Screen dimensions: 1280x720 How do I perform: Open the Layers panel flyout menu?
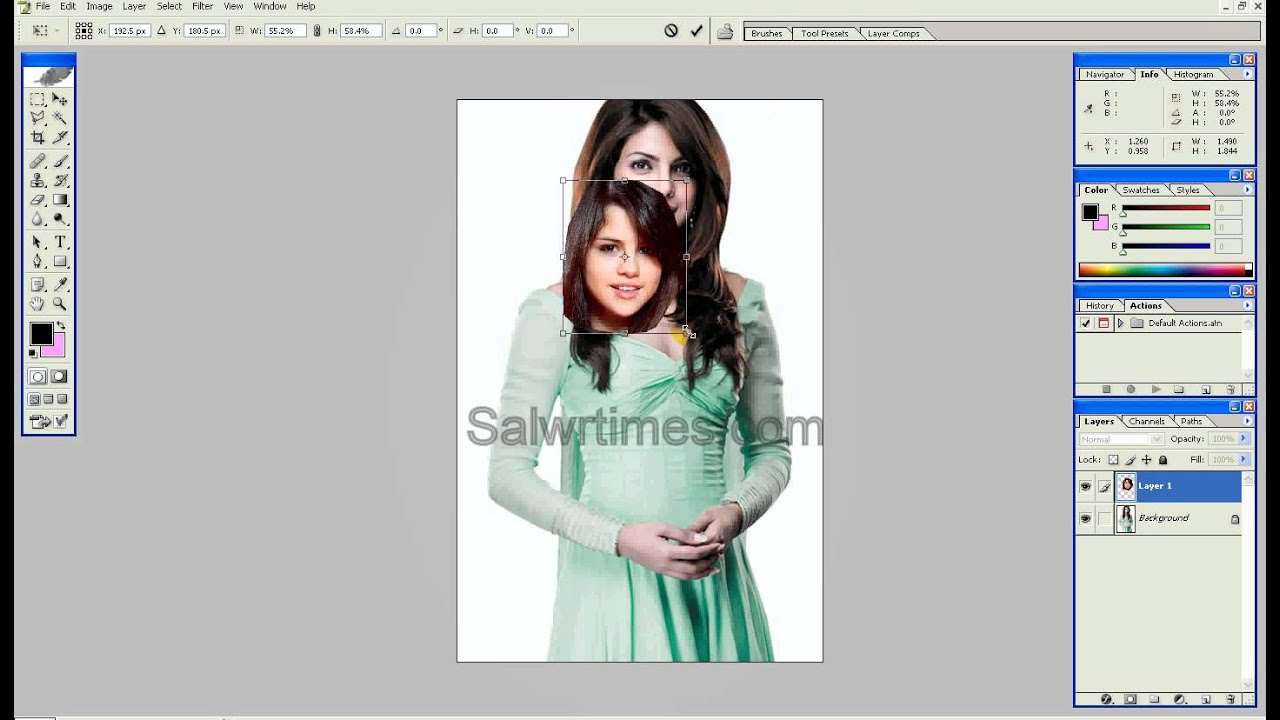point(1247,422)
